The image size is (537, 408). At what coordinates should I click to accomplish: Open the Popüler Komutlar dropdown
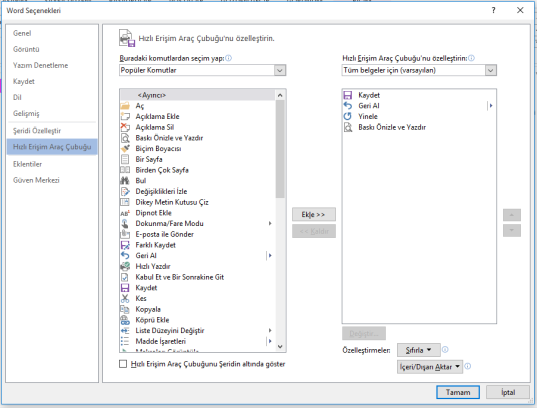point(202,70)
